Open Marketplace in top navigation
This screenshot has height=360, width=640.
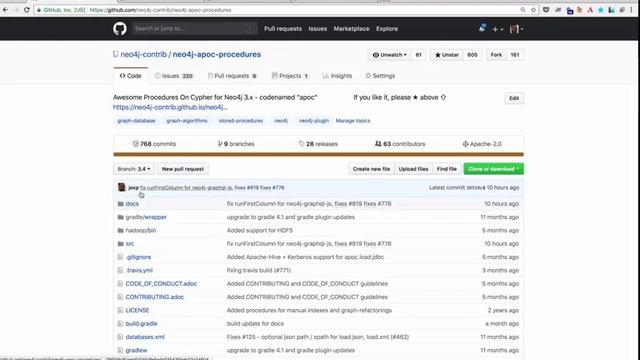(x=351, y=29)
